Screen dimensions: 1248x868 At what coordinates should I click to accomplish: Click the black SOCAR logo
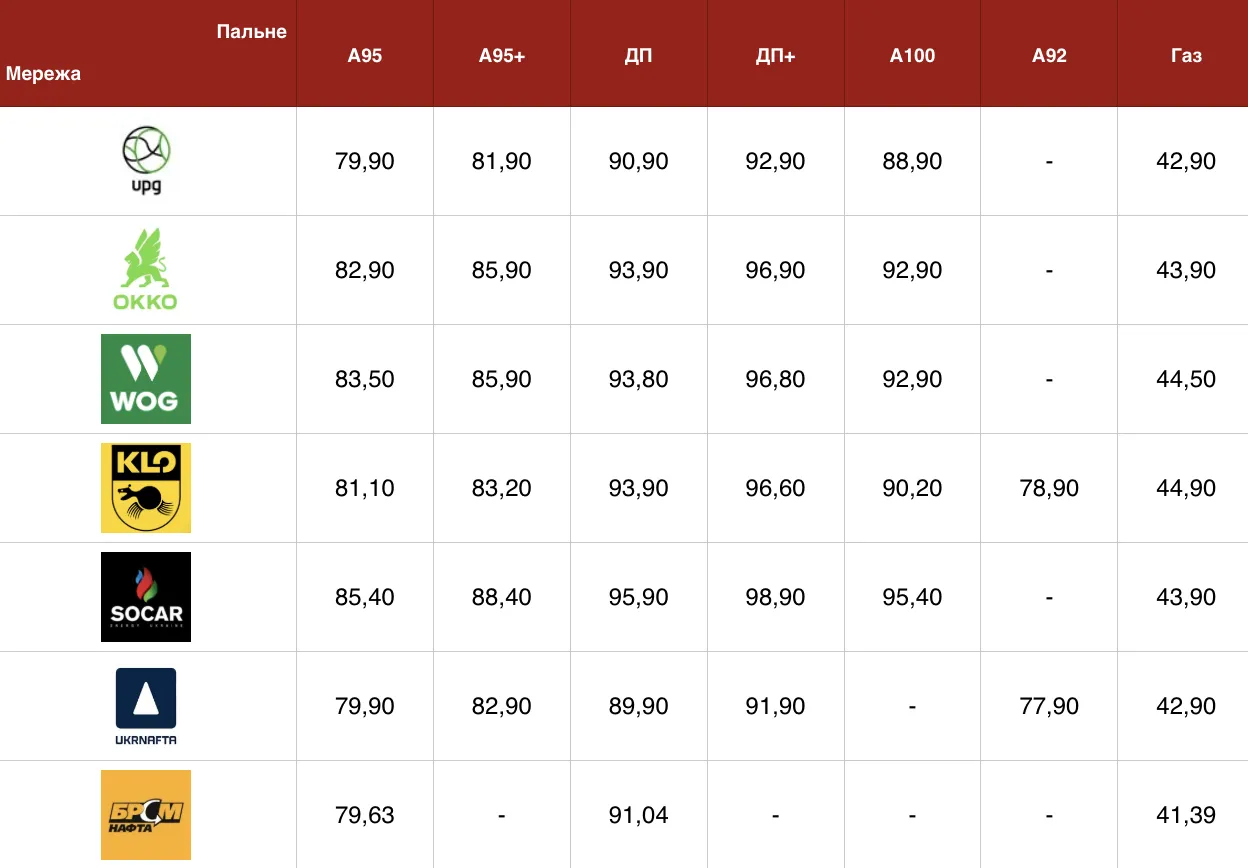[146, 597]
